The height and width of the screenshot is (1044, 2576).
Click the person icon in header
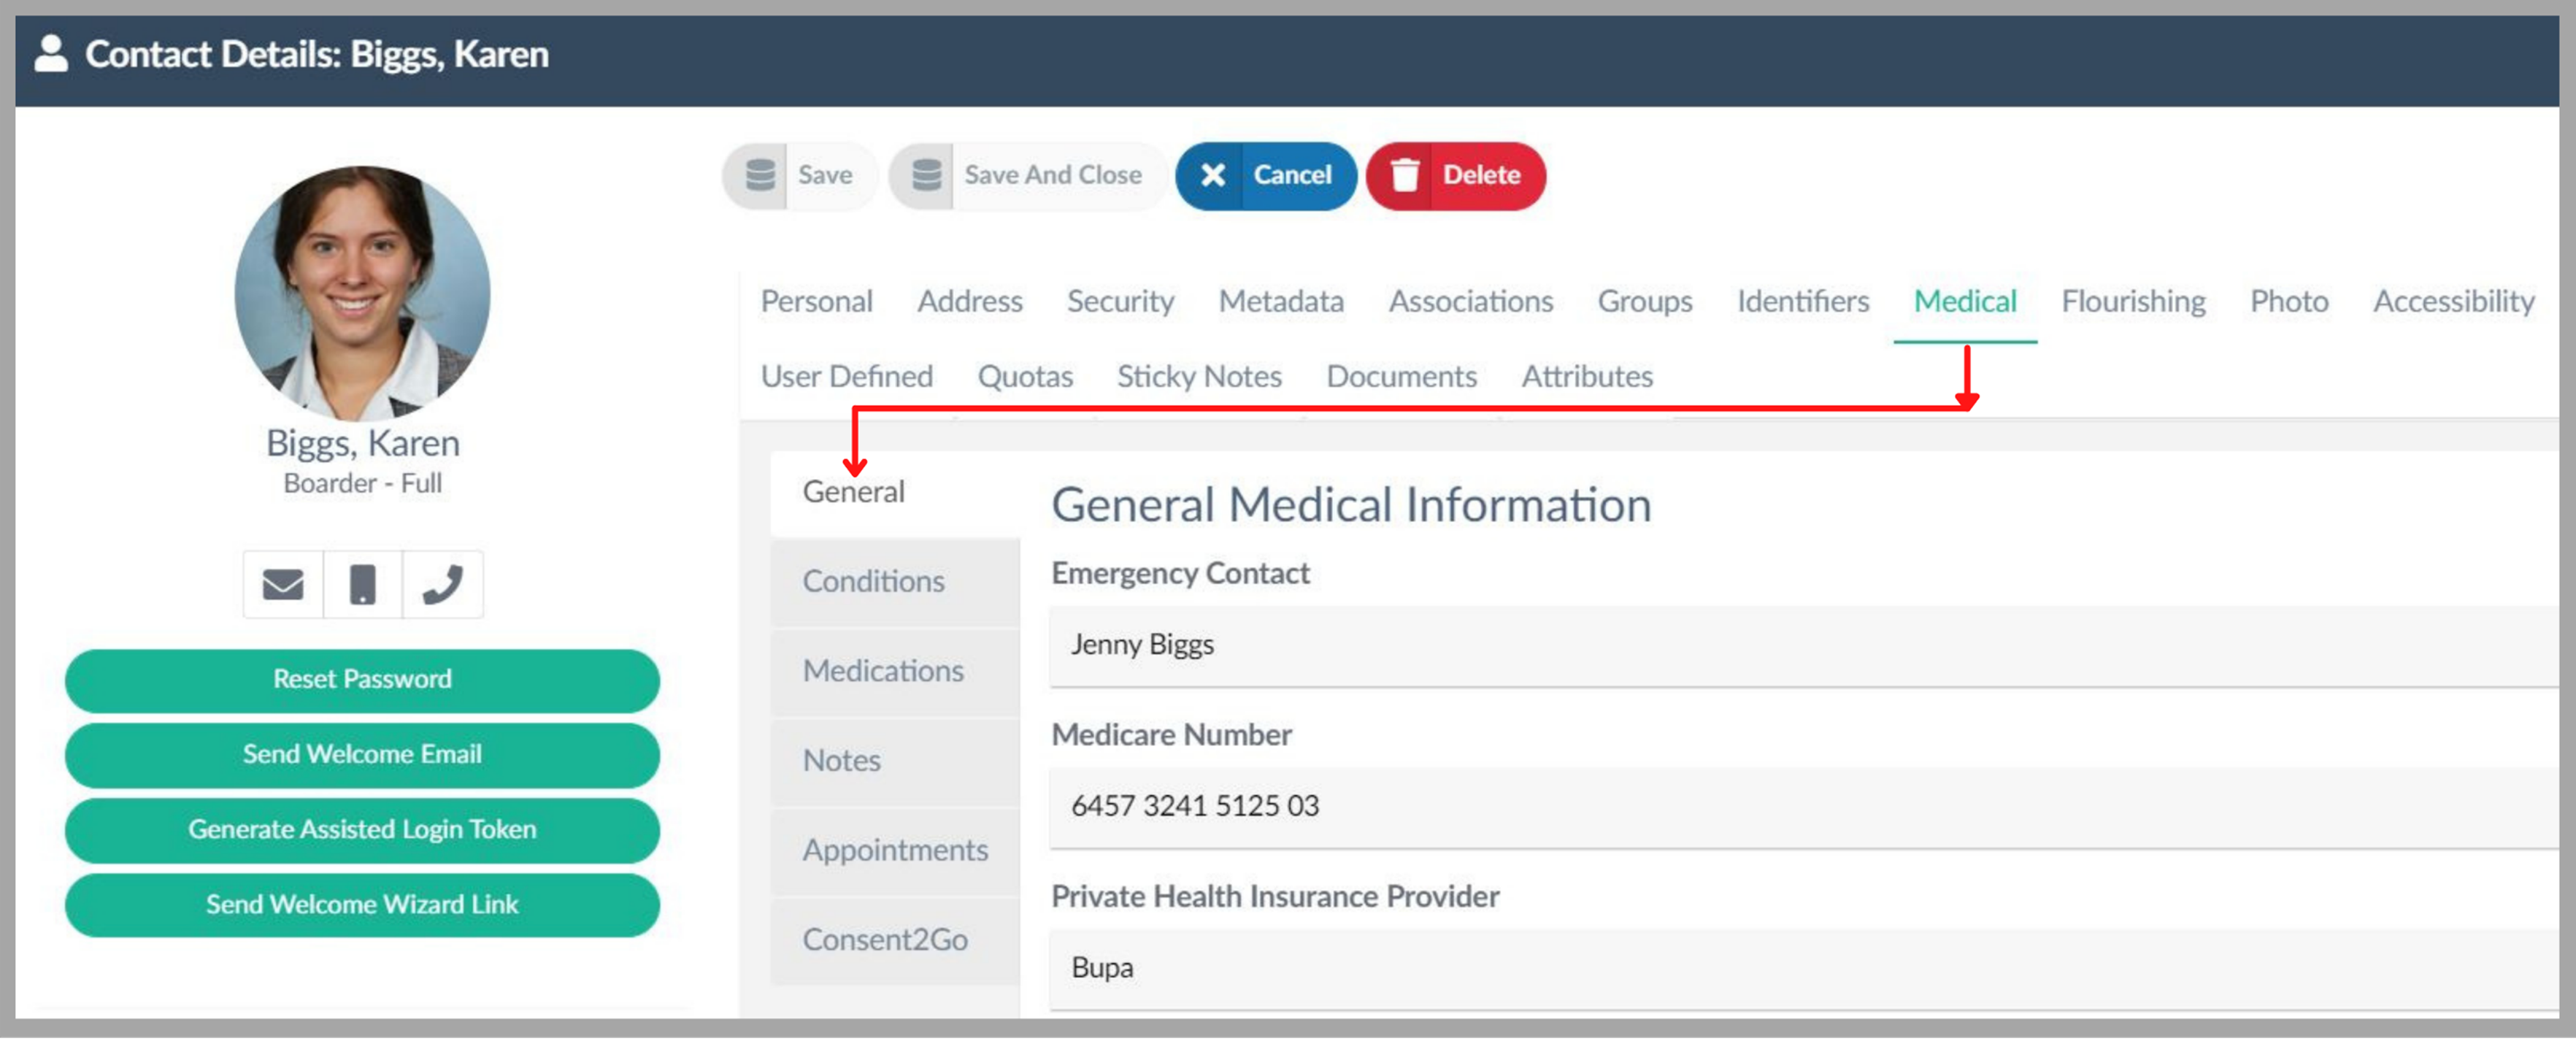[51, 54]
